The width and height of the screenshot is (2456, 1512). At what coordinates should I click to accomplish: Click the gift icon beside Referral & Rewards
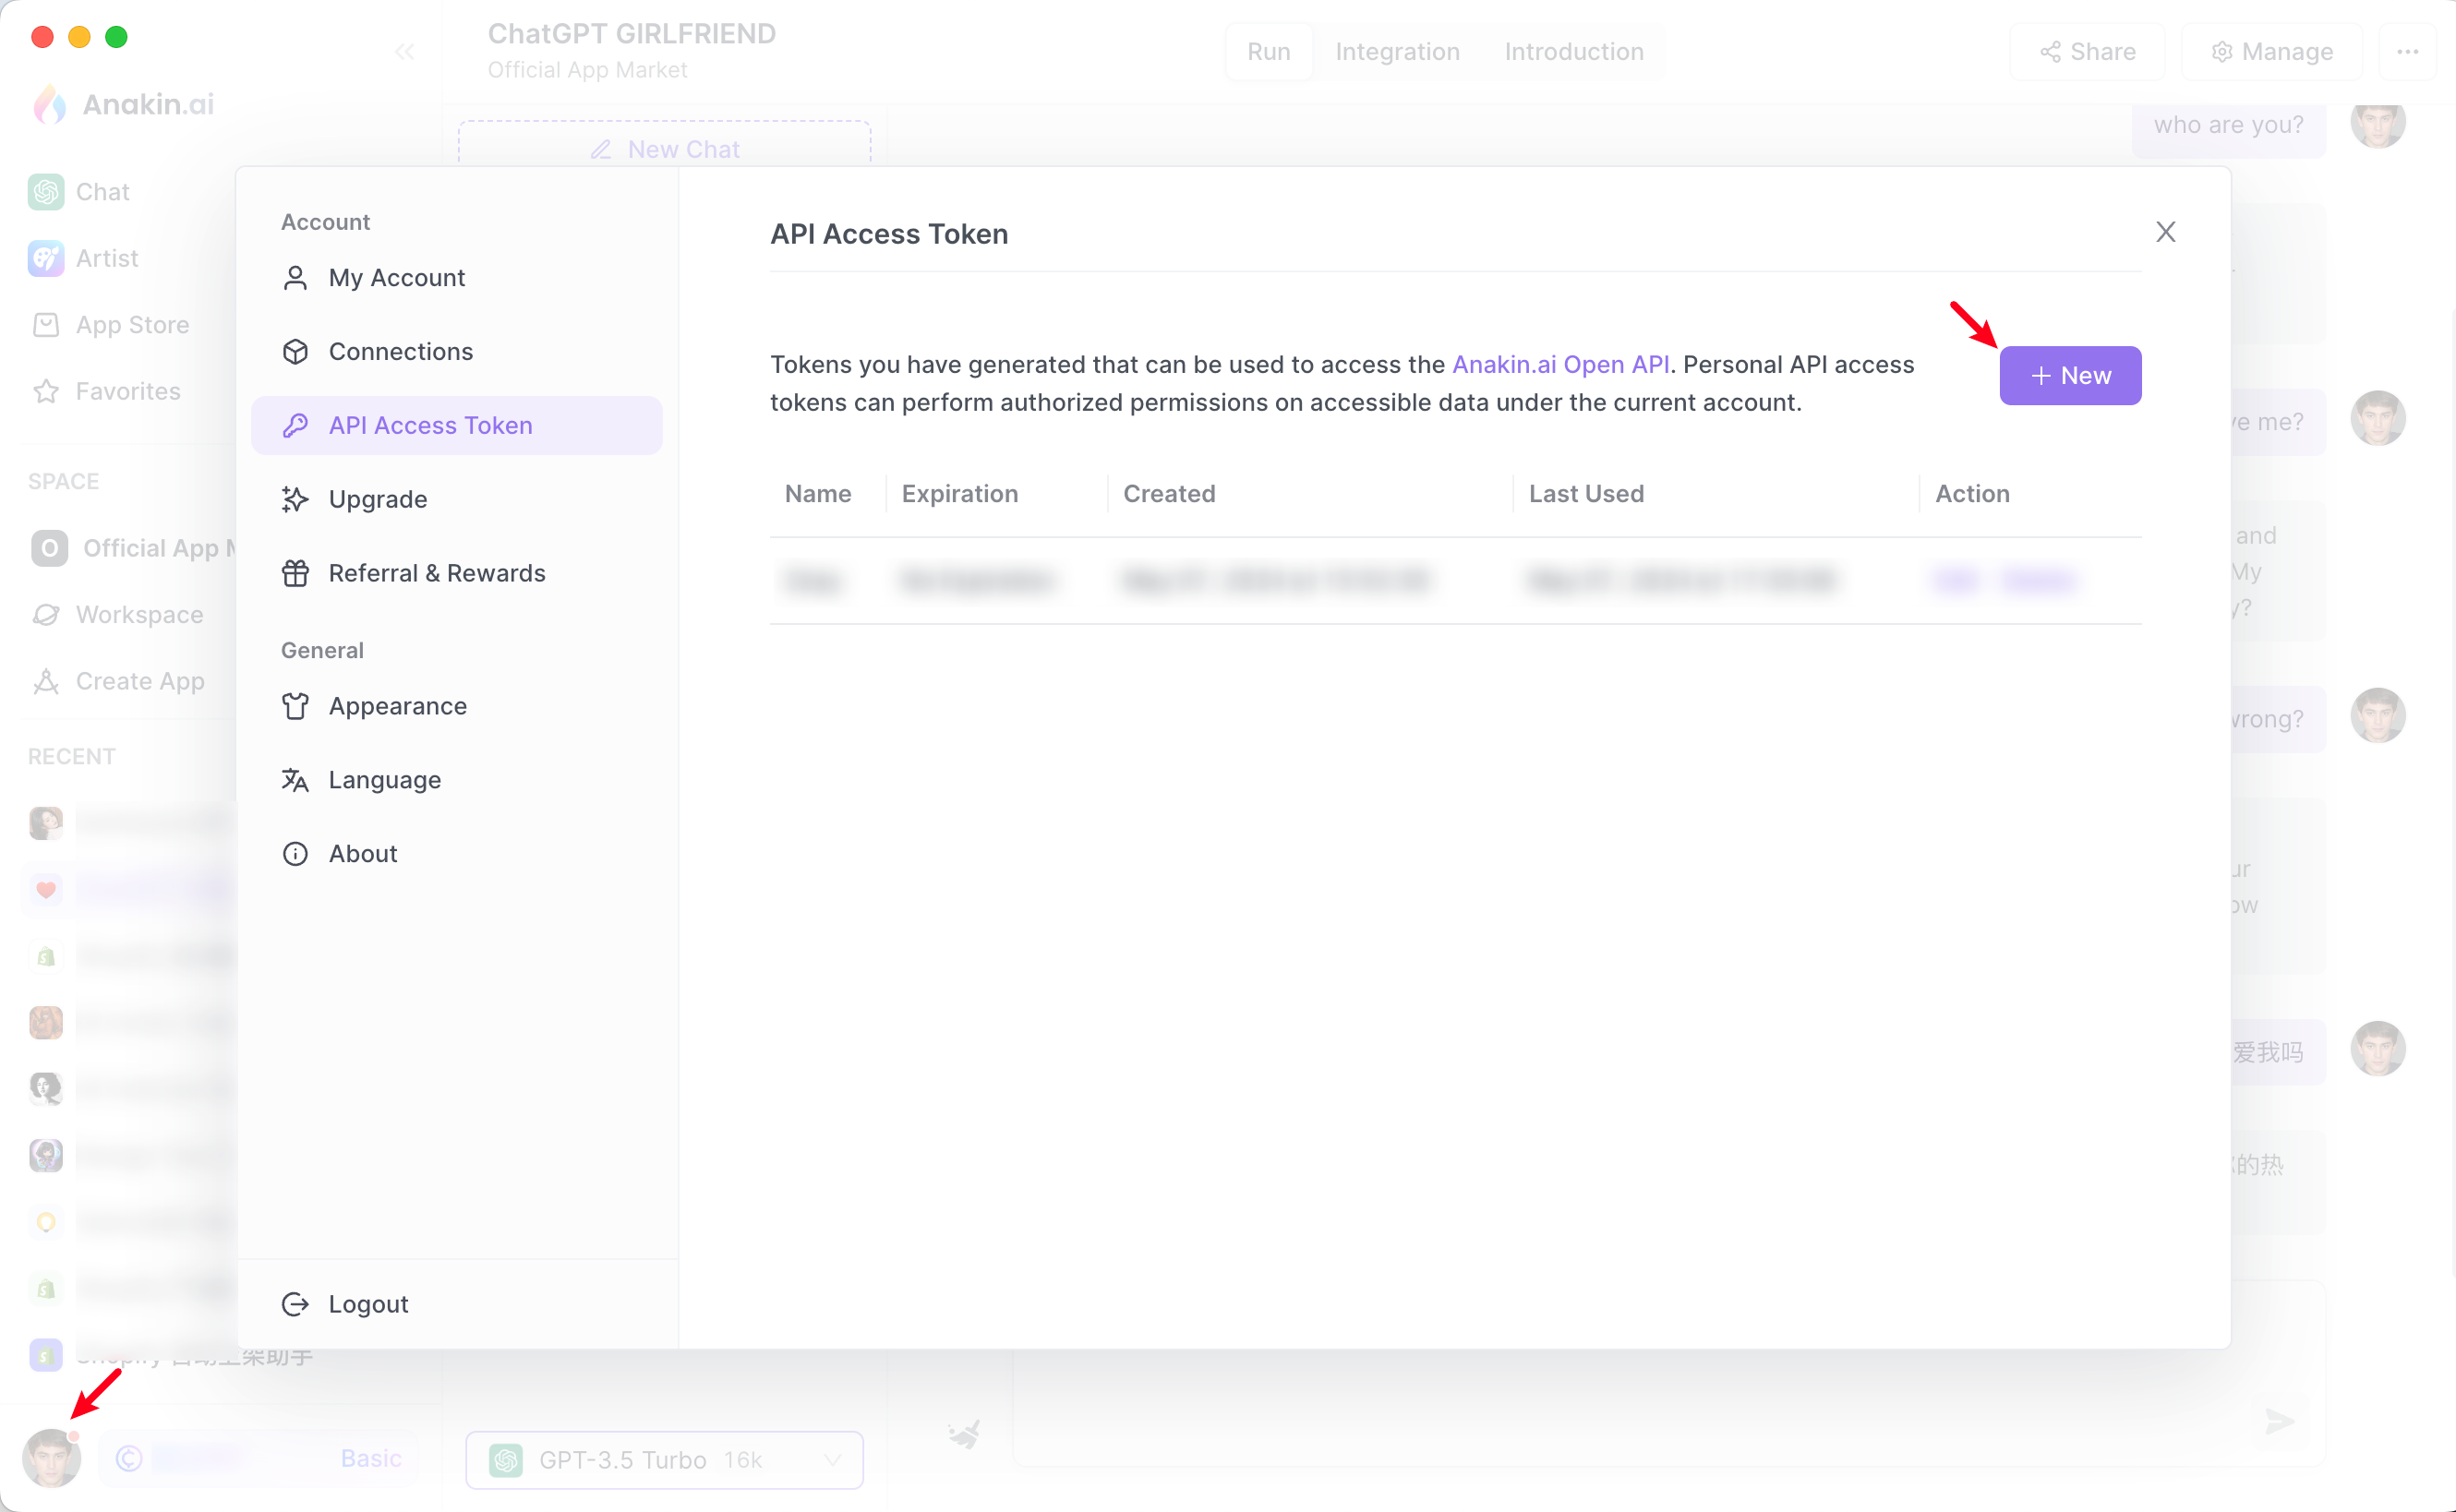pyautogui.click(x=295, y=573)
